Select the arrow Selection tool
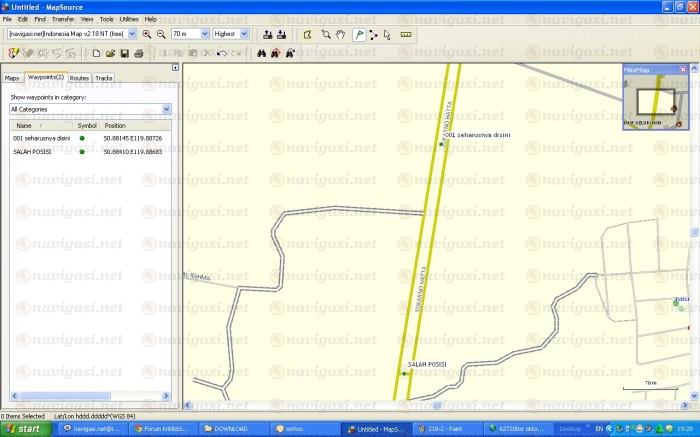Viewport: 700px width, 437px height. coord(387,33)
